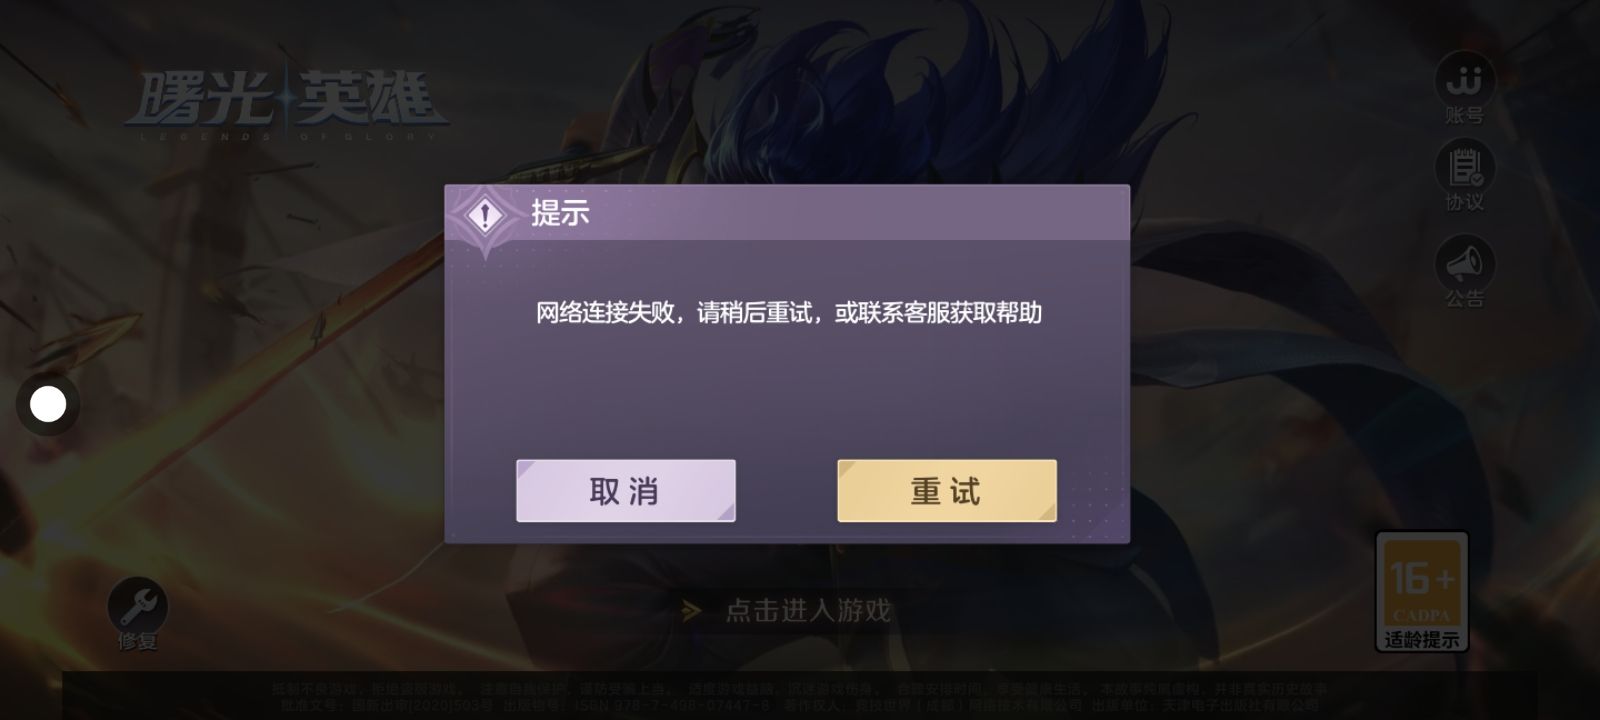The width and height of the screenshot is (1600, 720).
Task: Click the exclamation warning icon in dialog header
Action: (x=486, y=214)
